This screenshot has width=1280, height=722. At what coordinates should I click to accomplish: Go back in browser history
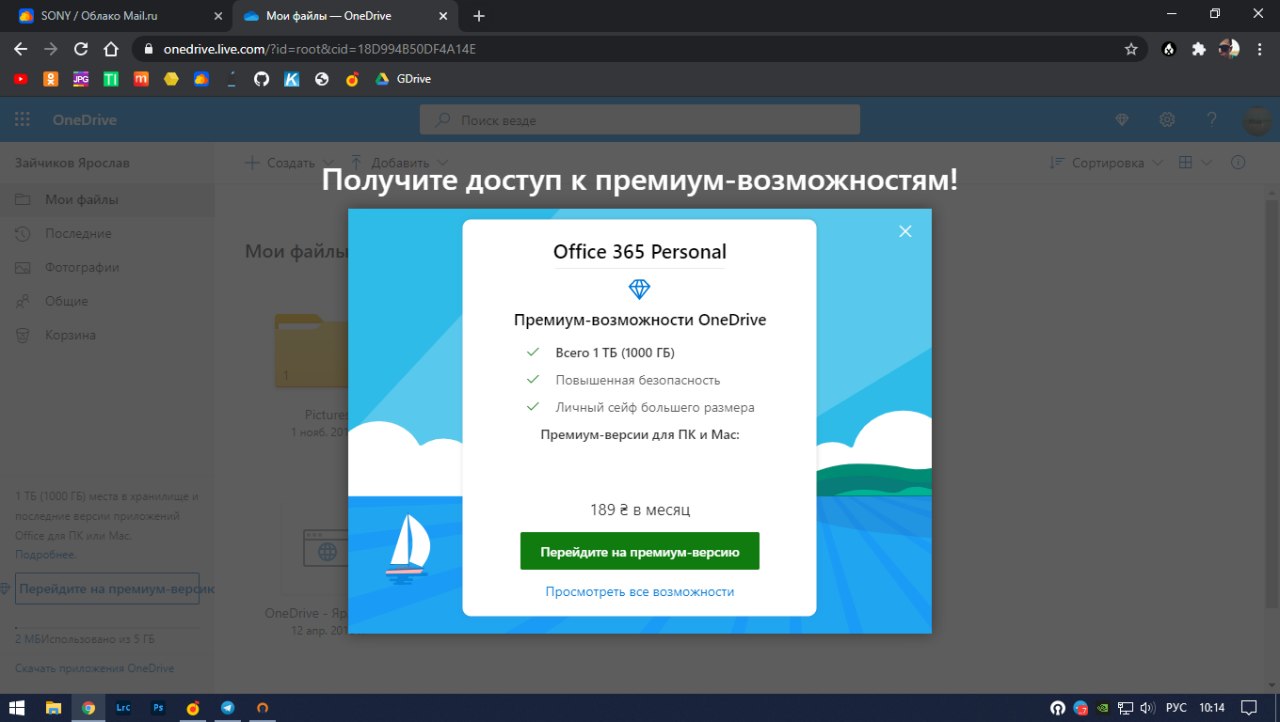20,49
